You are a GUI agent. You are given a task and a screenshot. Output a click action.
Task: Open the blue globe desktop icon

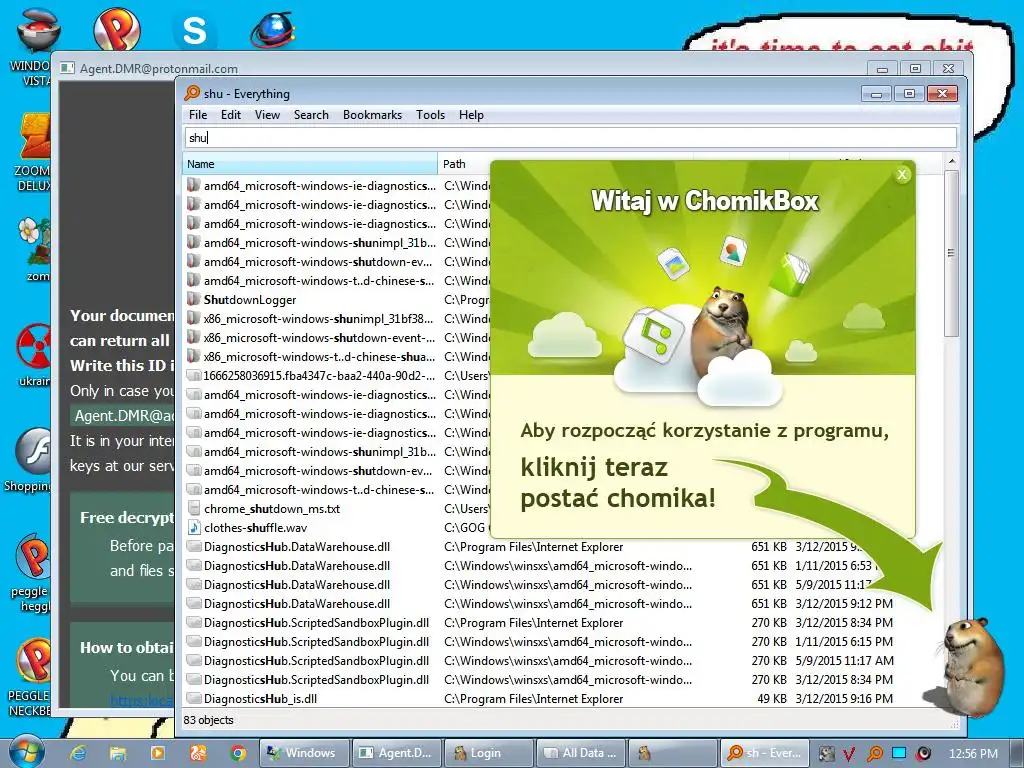273,29
